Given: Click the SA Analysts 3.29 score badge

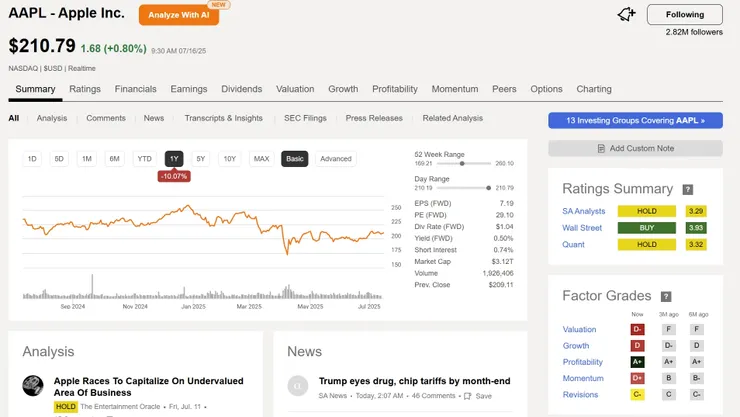Looking at the screenshot, I should click(696, 211).
